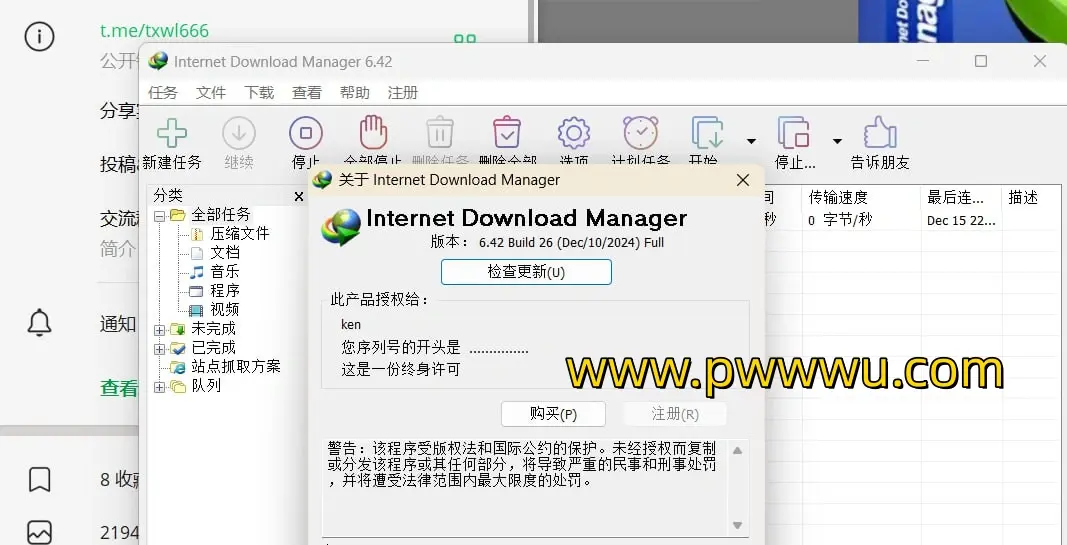This screenshot has height=545, width=1067.
Task: Click the 开始 queue start icon
Action: click(707, 134)
